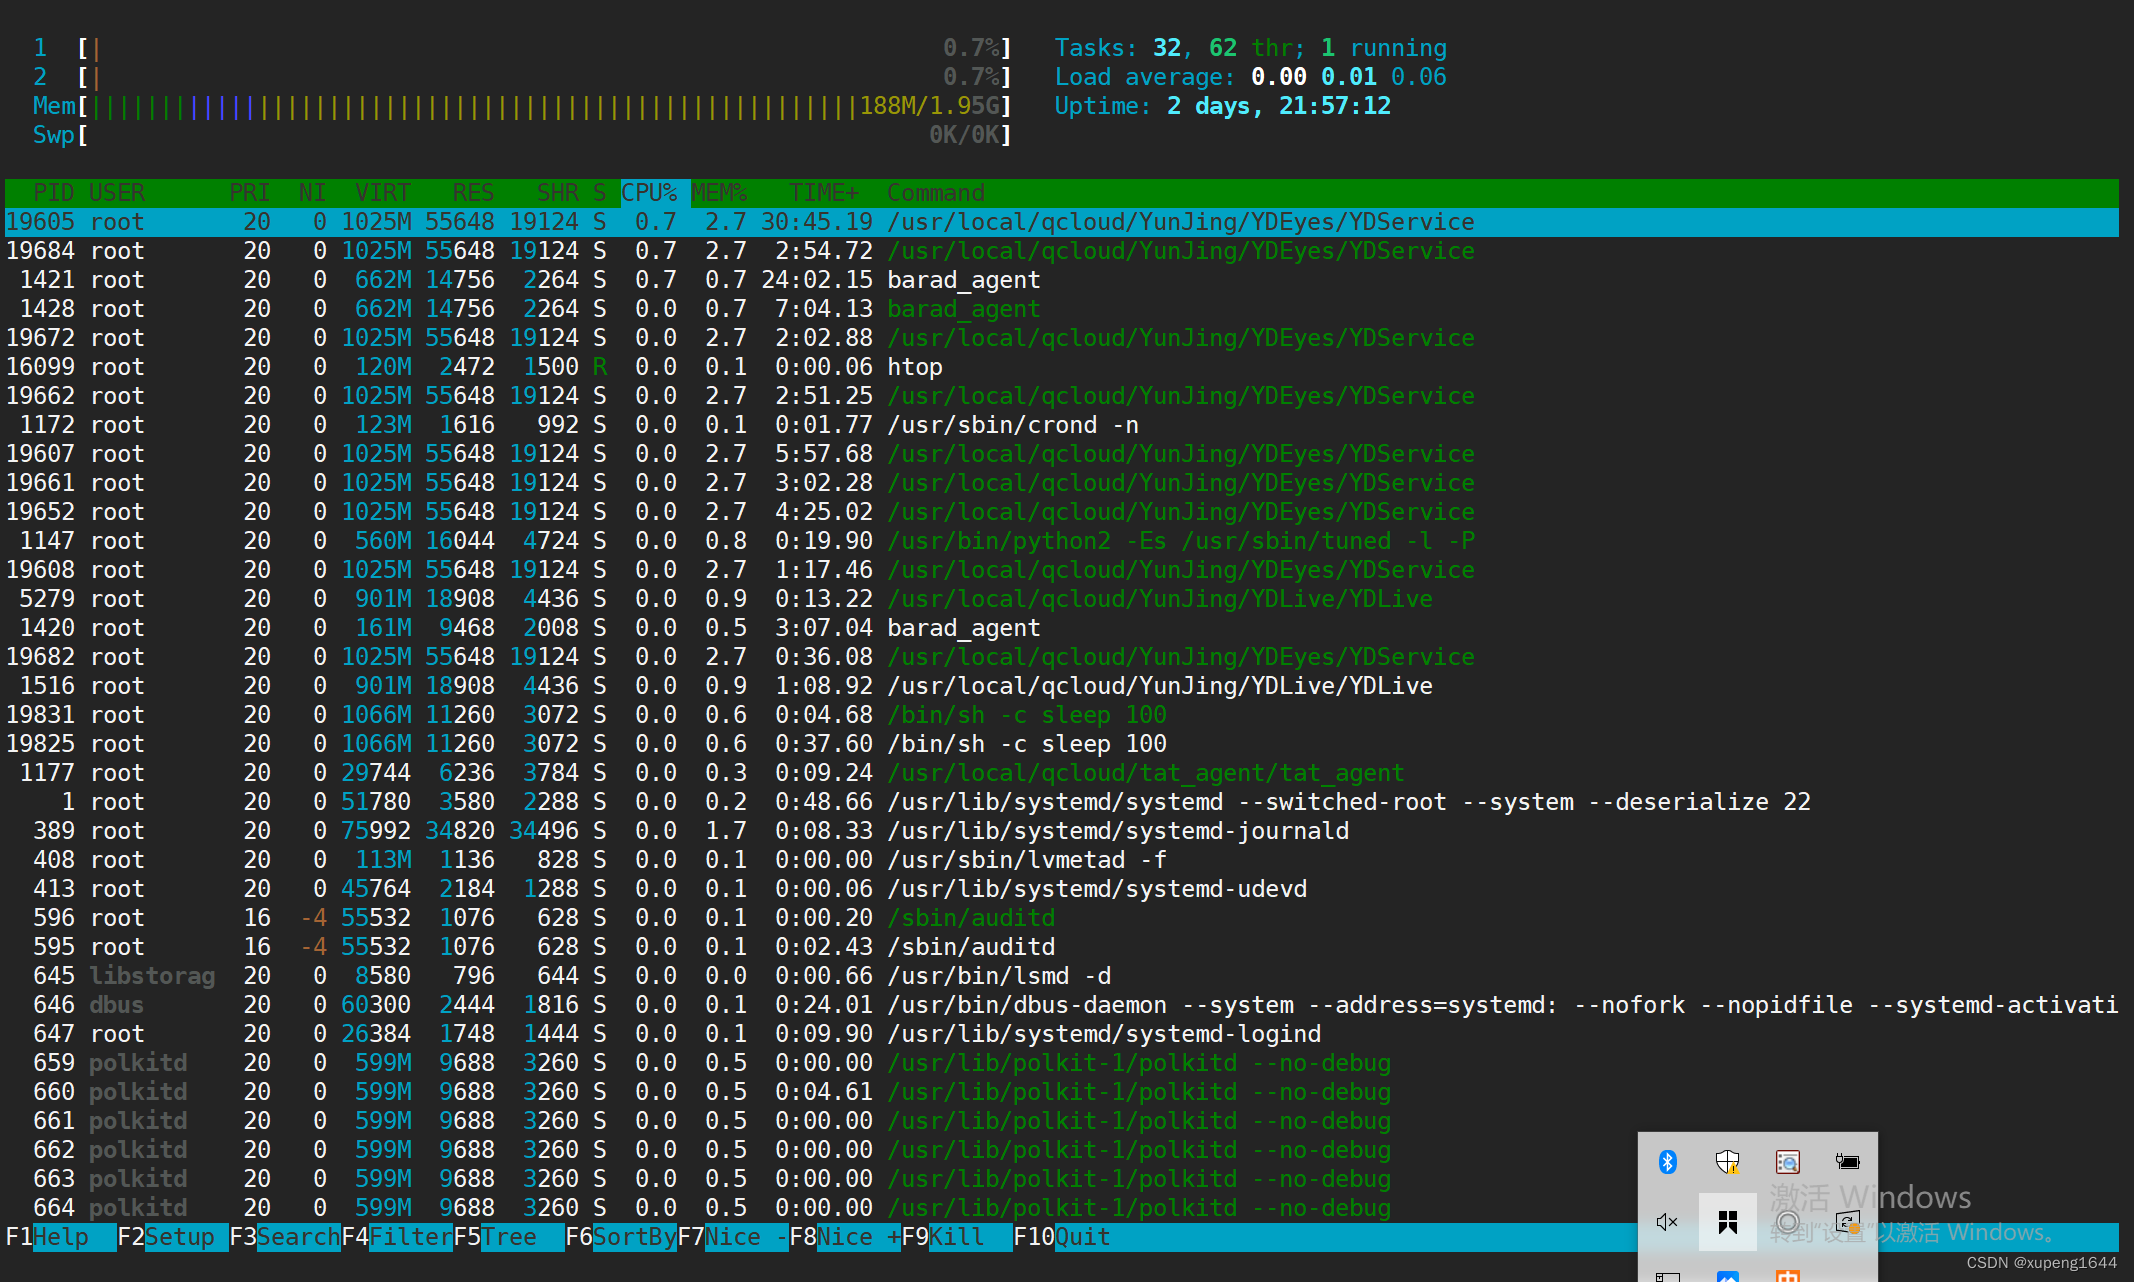The image size is (2134, 1282).
Task: Sort by the MEM% column header
Action: 719,192
